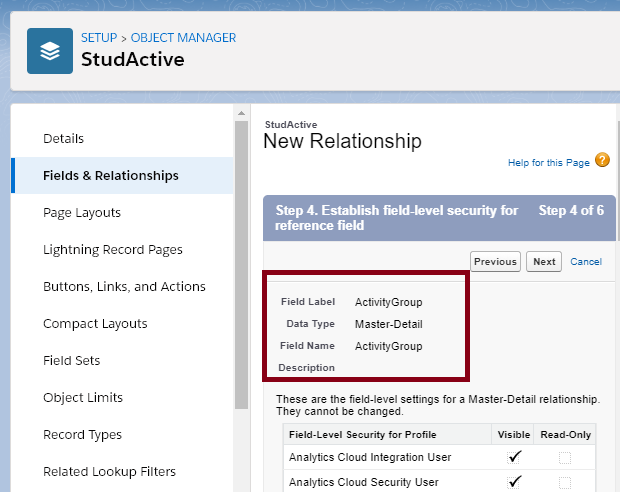The height and width of the screenshot is (492, 638).
Task: Open Object Limits
Action: (x=83, y=398)
